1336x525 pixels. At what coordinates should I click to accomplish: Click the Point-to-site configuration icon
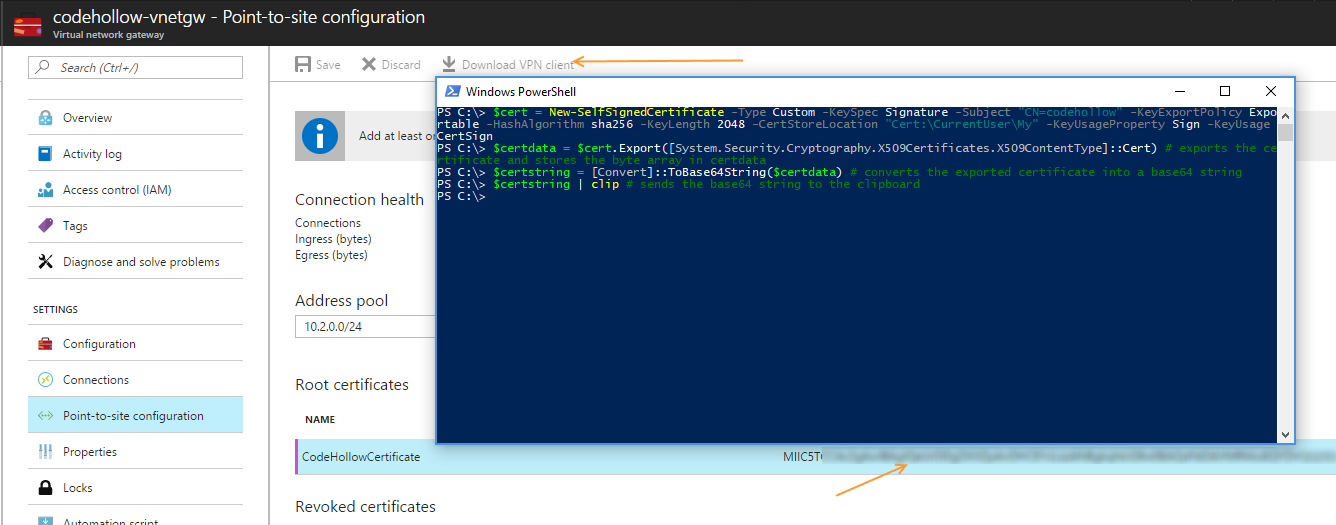pyautogui.click(x=45, y=416)
